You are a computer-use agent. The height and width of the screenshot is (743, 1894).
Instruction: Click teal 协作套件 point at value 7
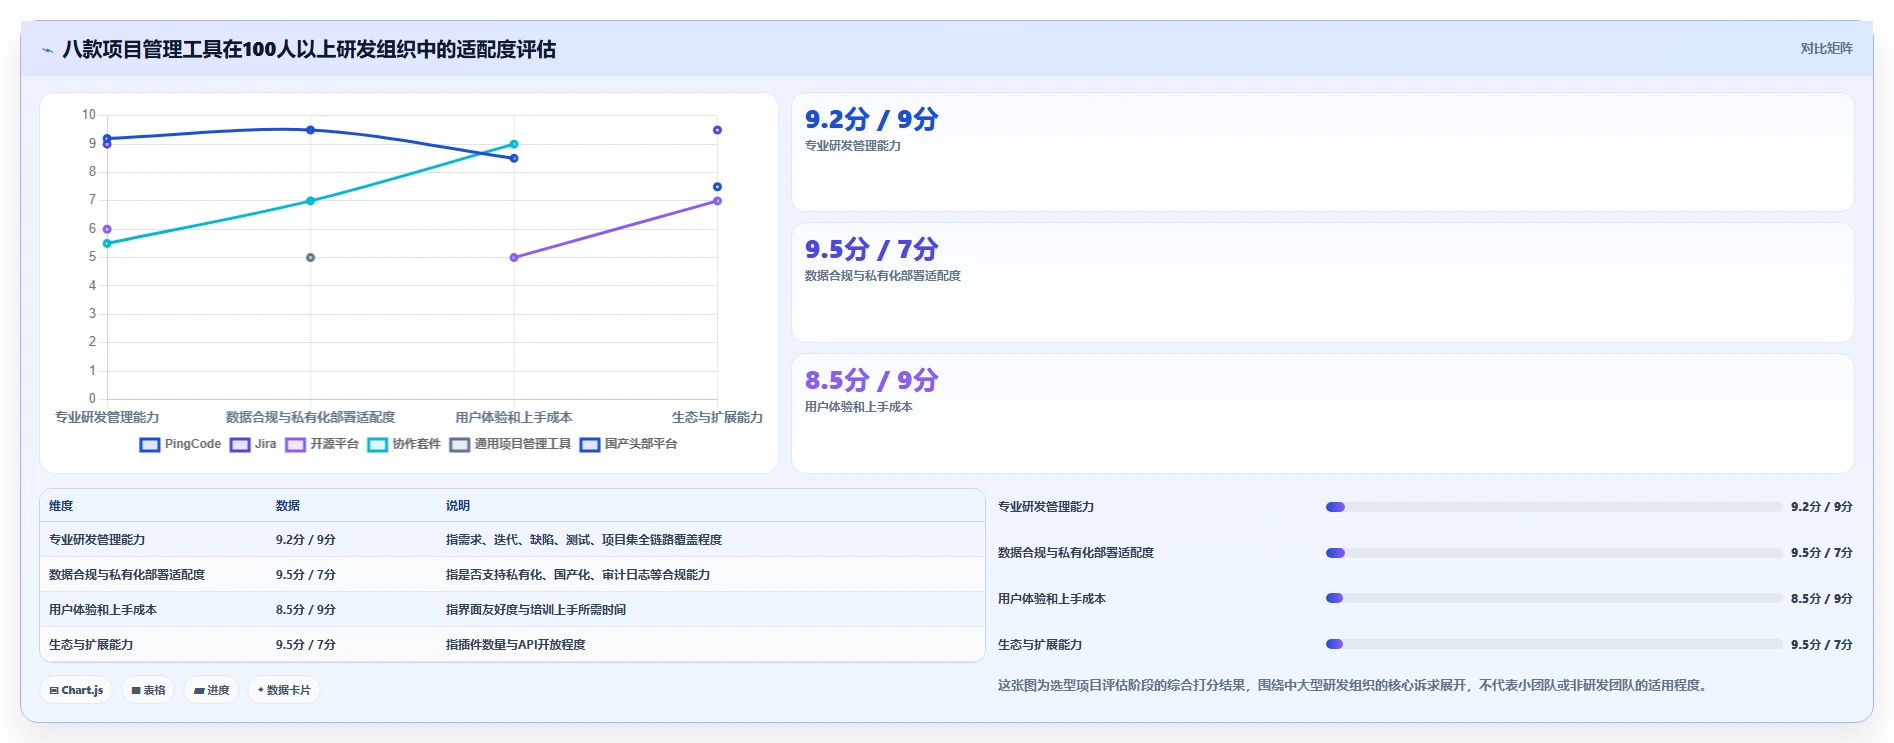[310, 201]
